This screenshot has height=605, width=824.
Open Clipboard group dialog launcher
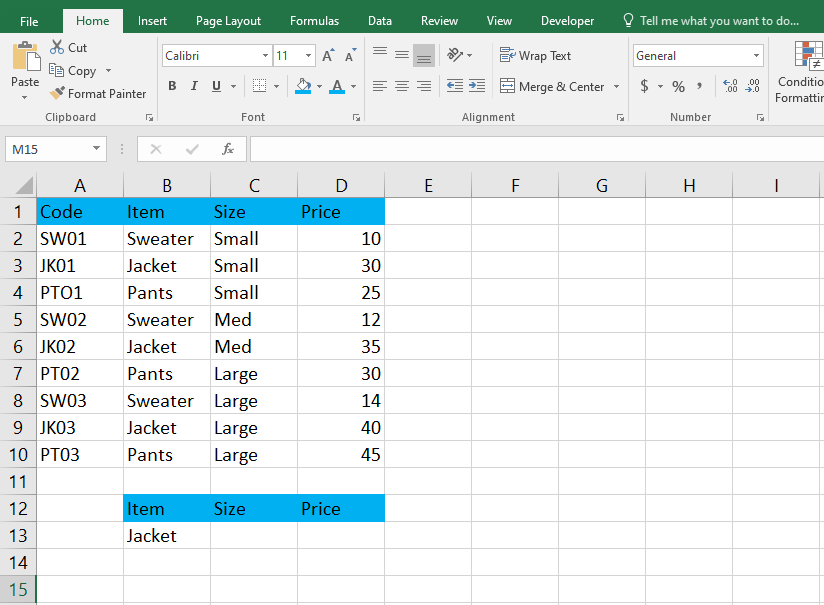[149, 118]
